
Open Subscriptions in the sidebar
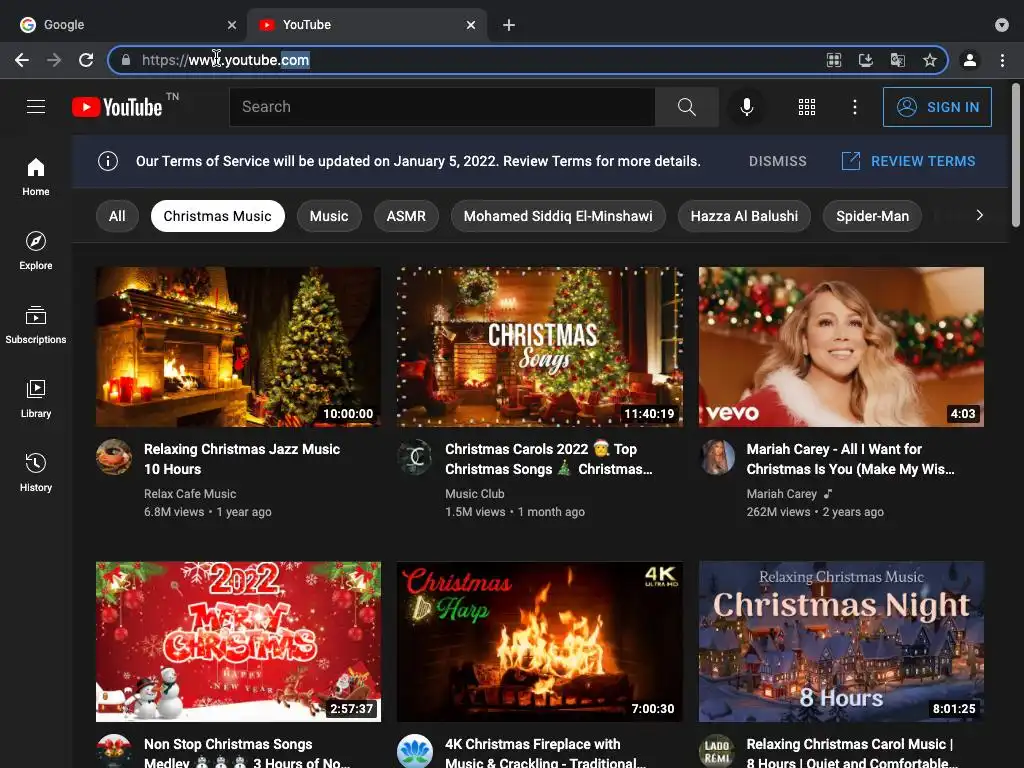[36, 325]
